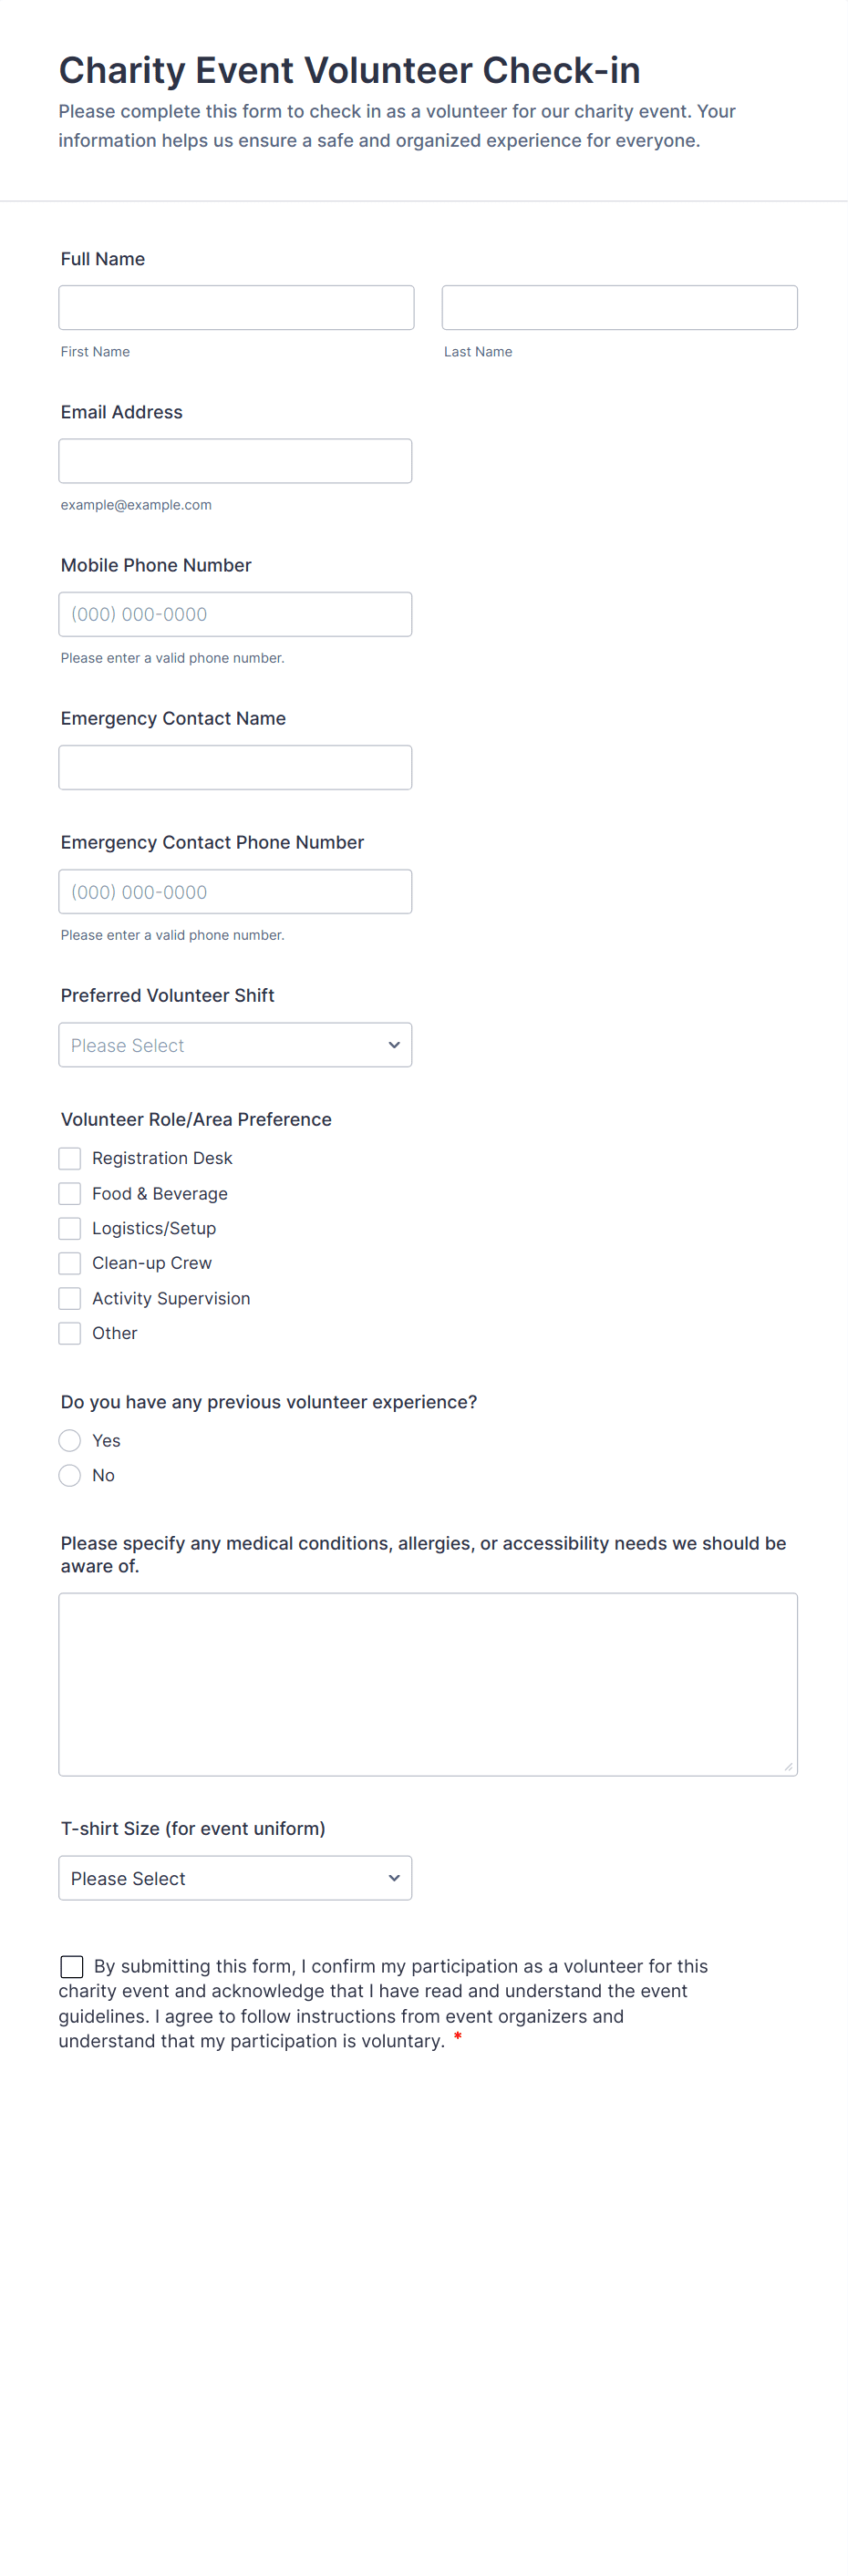The height and width of the screenshot is (2576, 848).
Task: Click the textarea resize handle corner
Action: pyautogui.click(x=789, y=1767)
